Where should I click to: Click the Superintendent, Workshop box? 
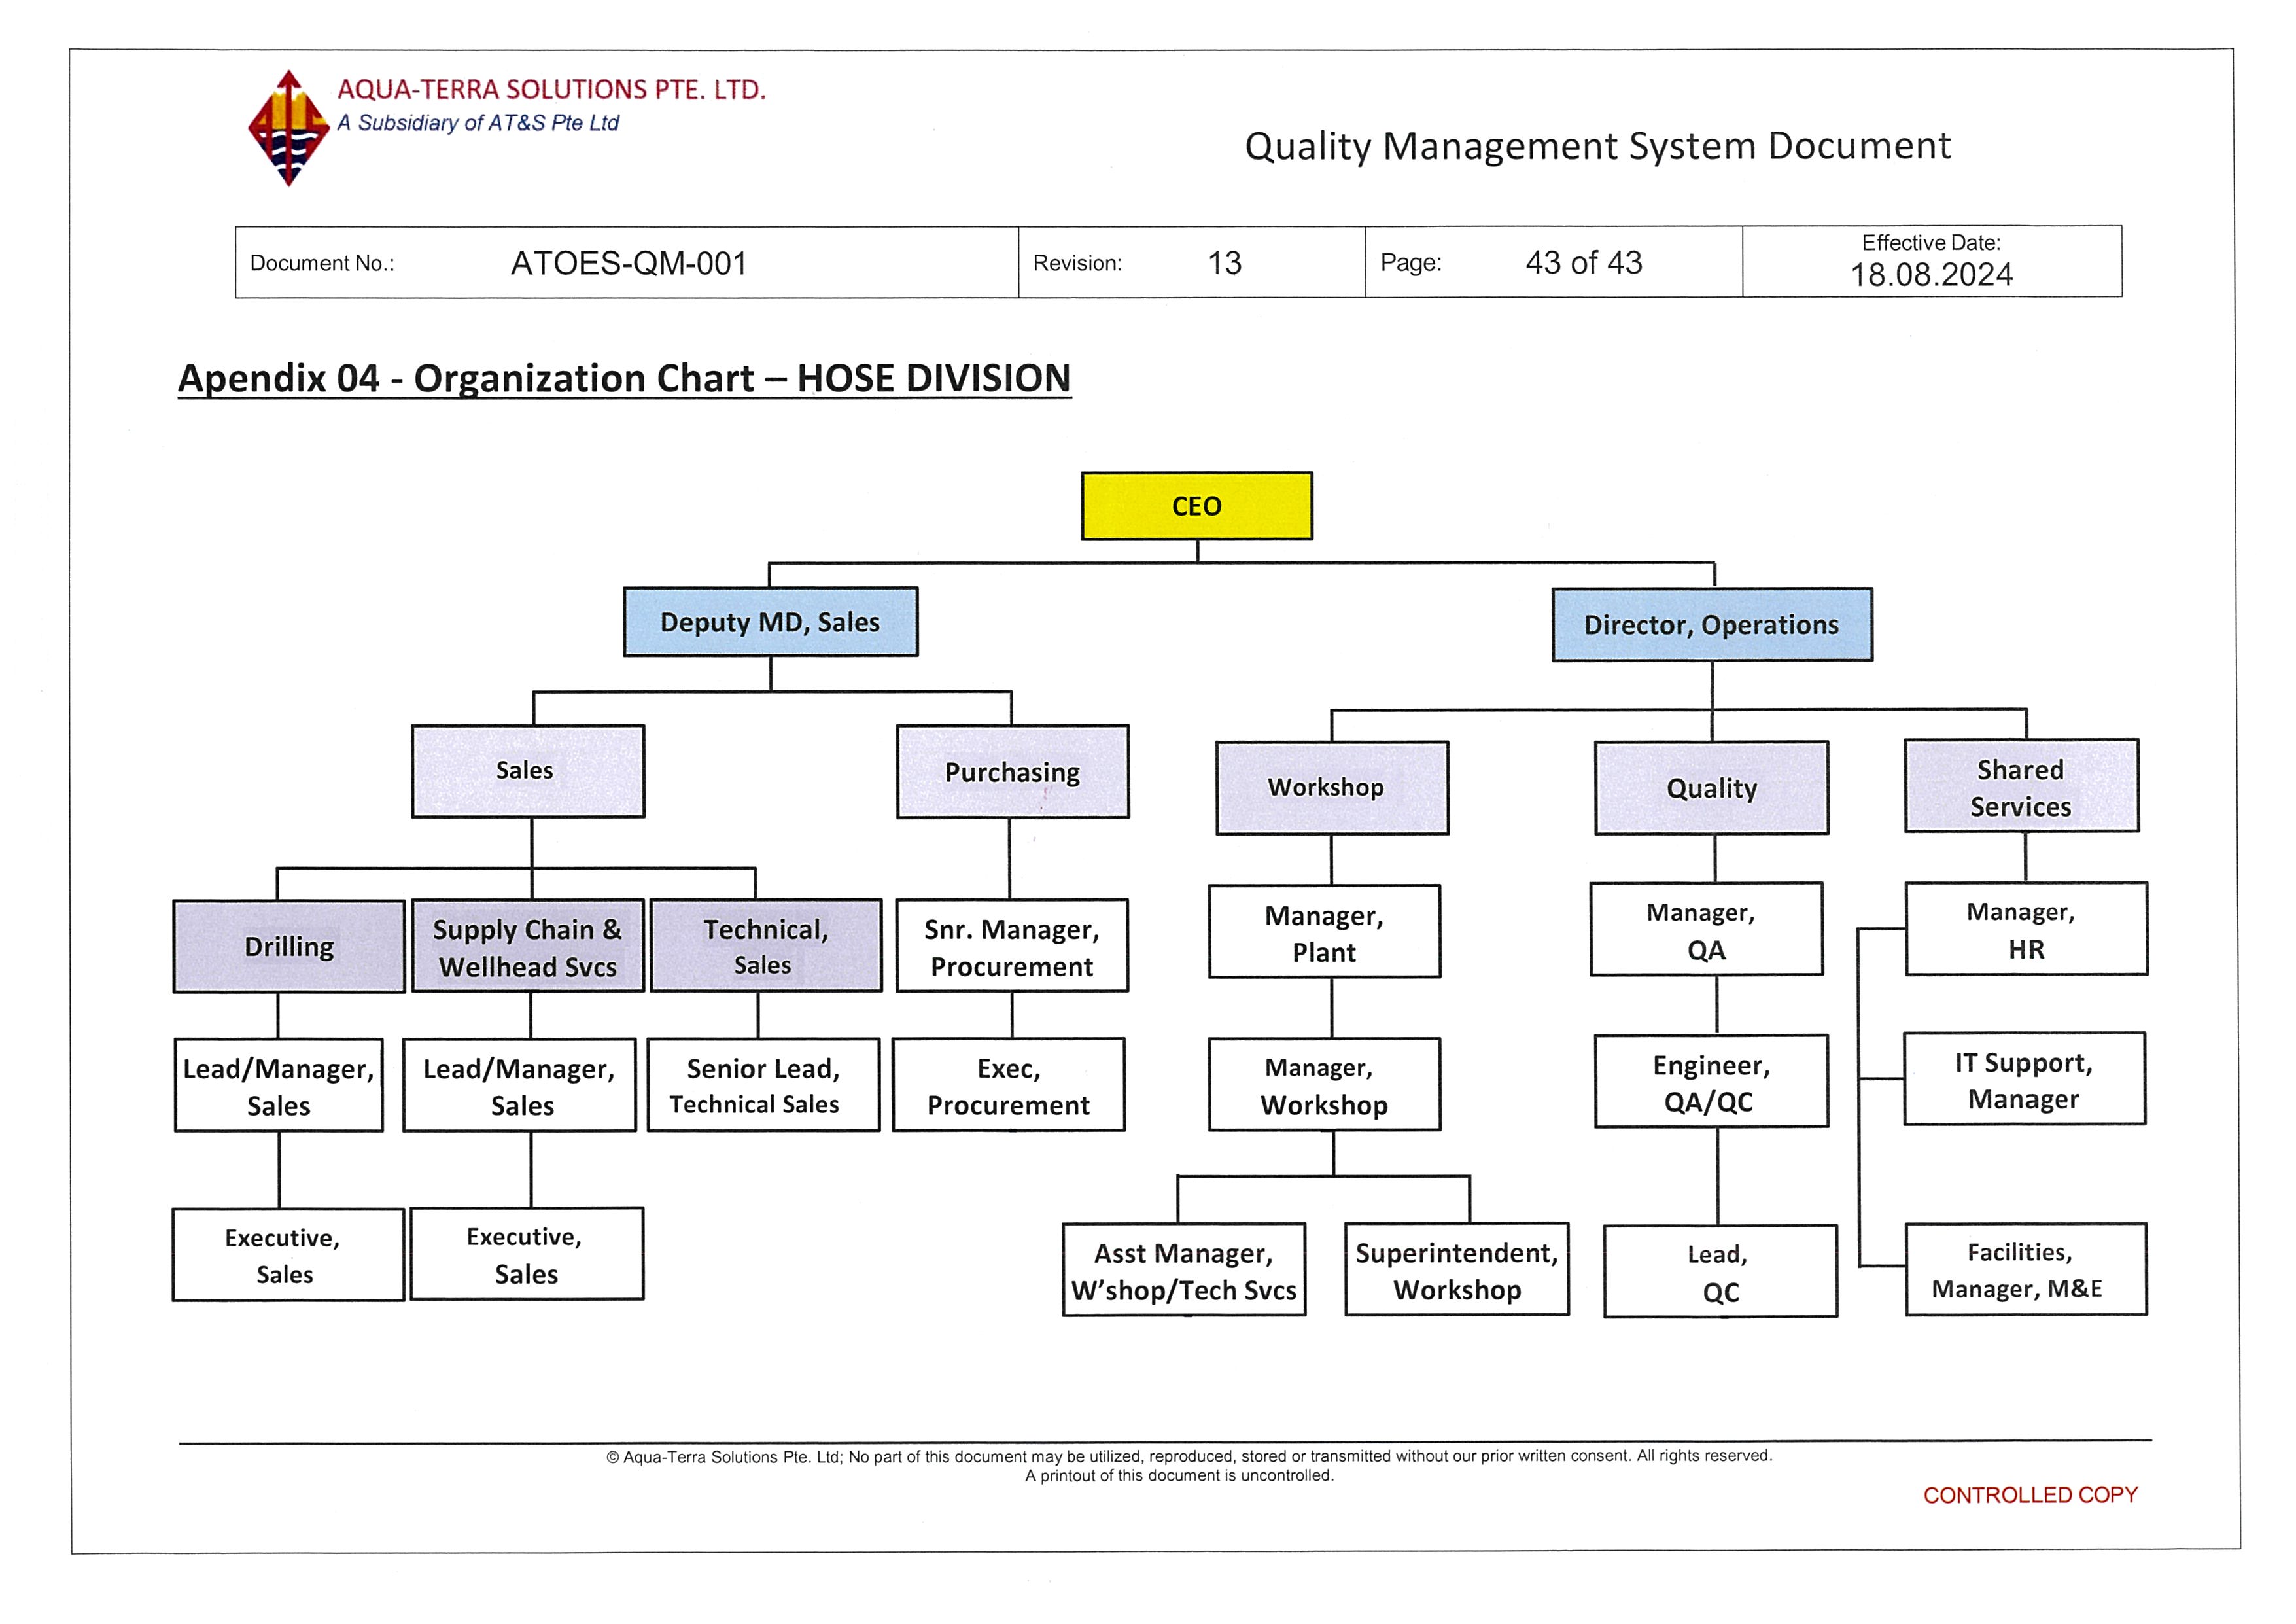pos(1456,1270)
